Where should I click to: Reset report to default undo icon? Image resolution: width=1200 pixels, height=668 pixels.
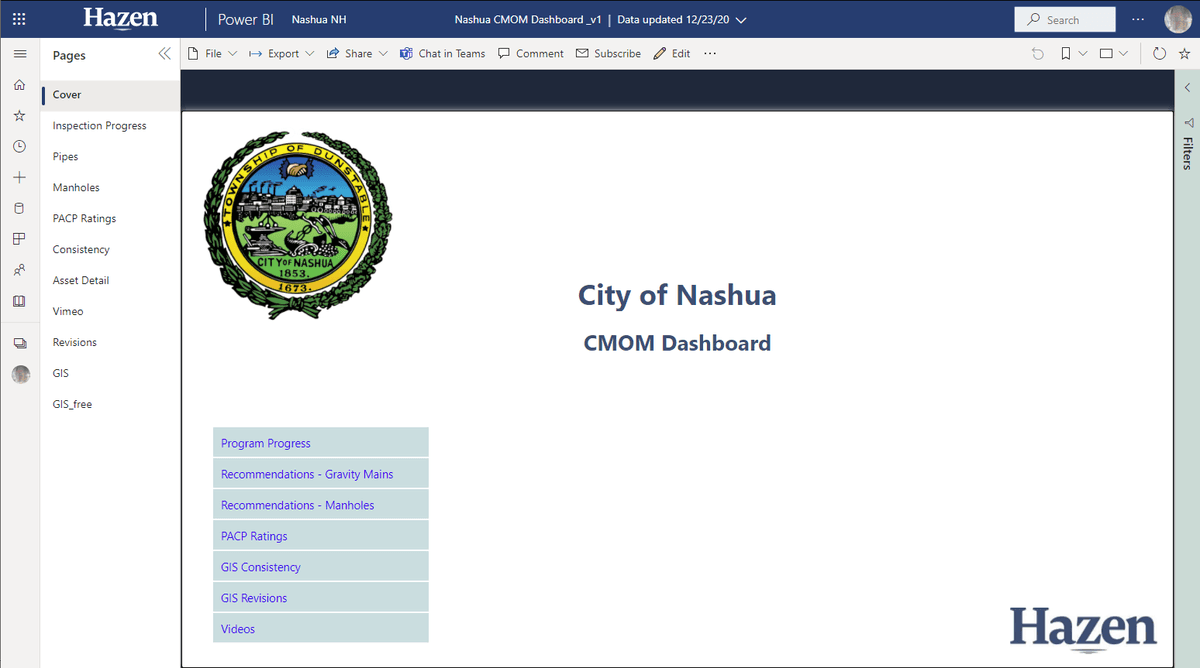(x=1038, y=54)
